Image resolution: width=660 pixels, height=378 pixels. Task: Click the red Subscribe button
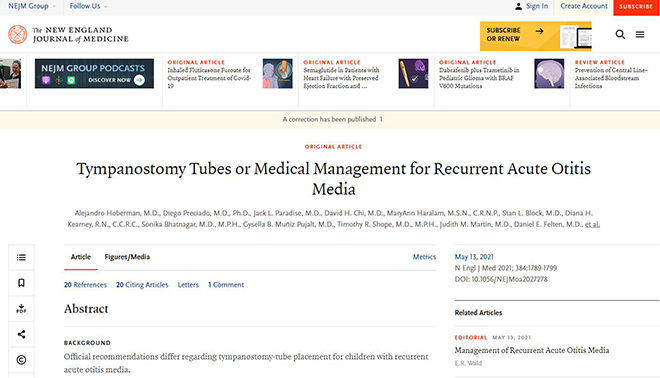[x=636, y=7]
